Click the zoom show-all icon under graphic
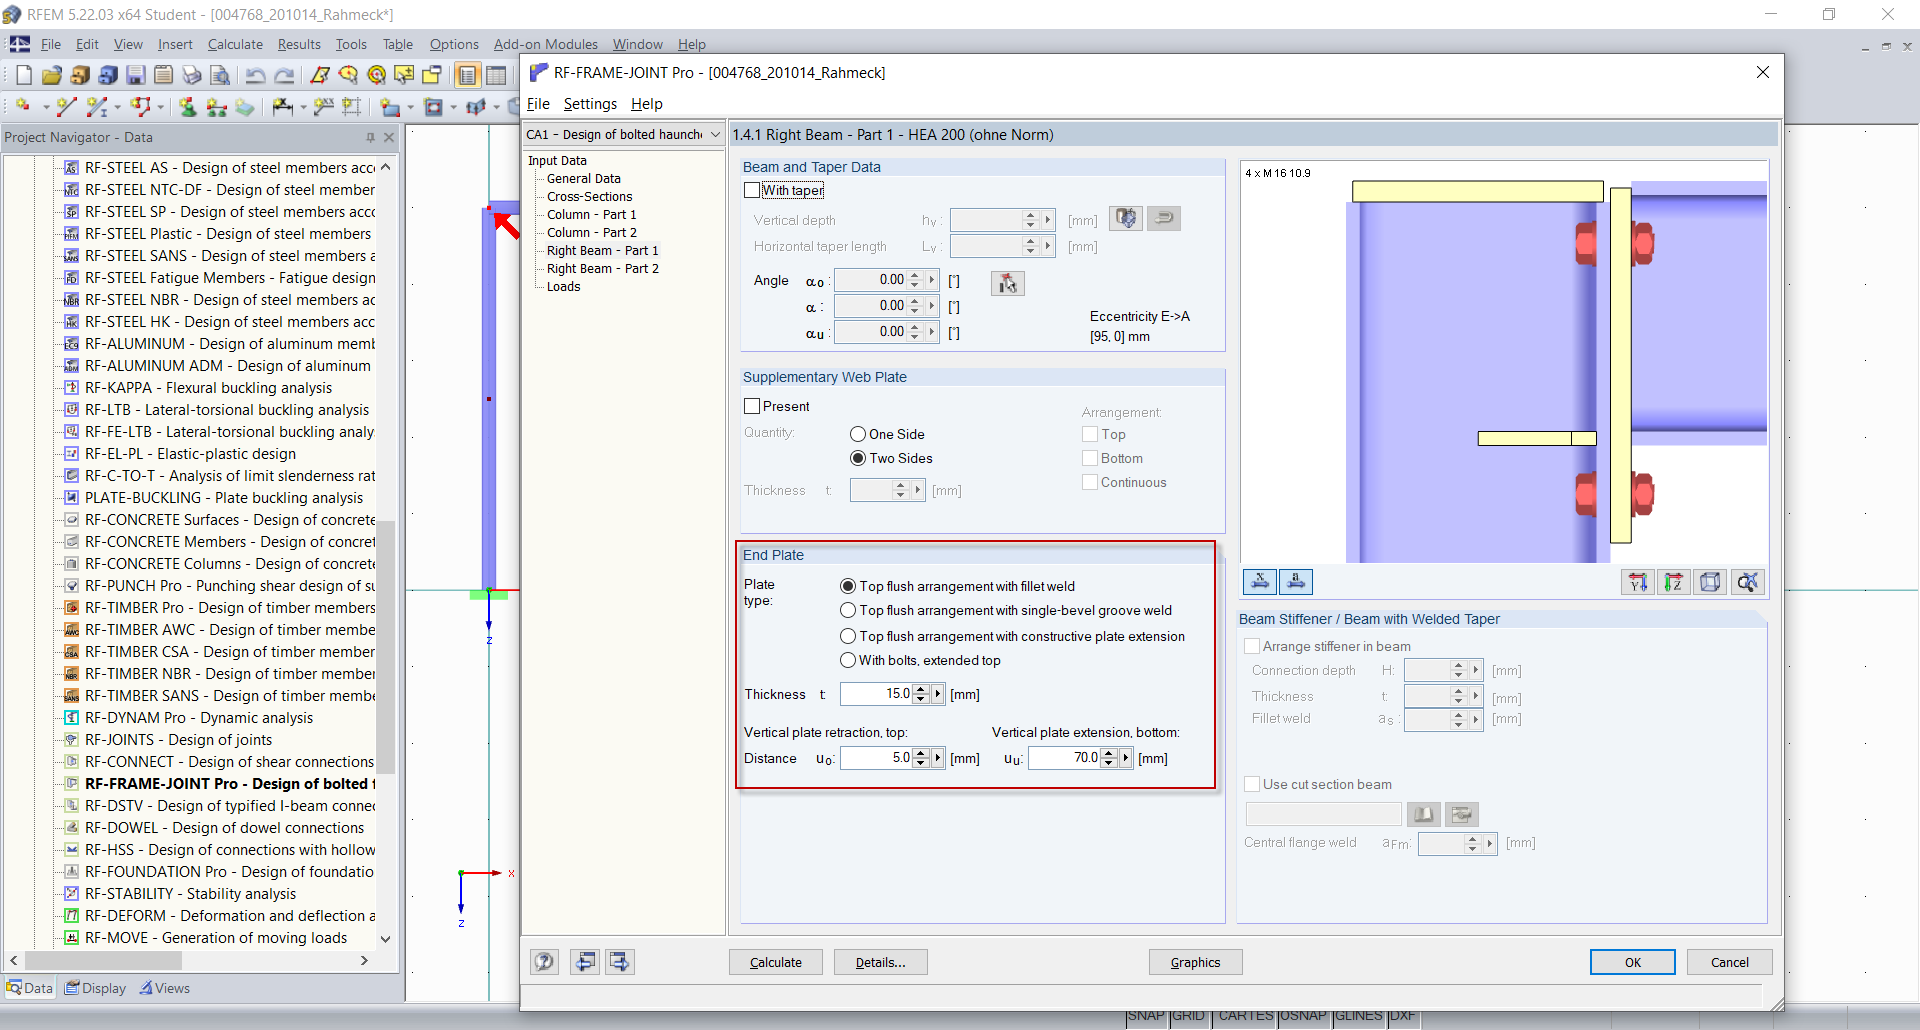 1748,581
